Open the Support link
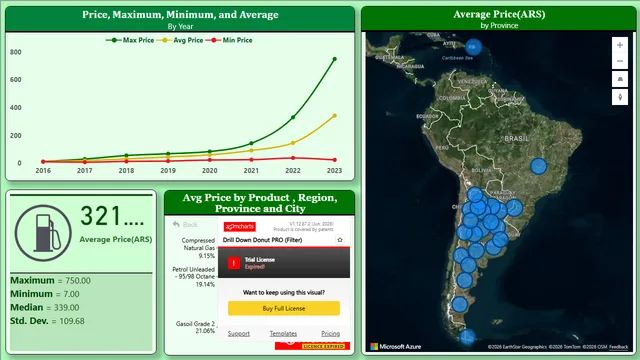 (239, 333)
